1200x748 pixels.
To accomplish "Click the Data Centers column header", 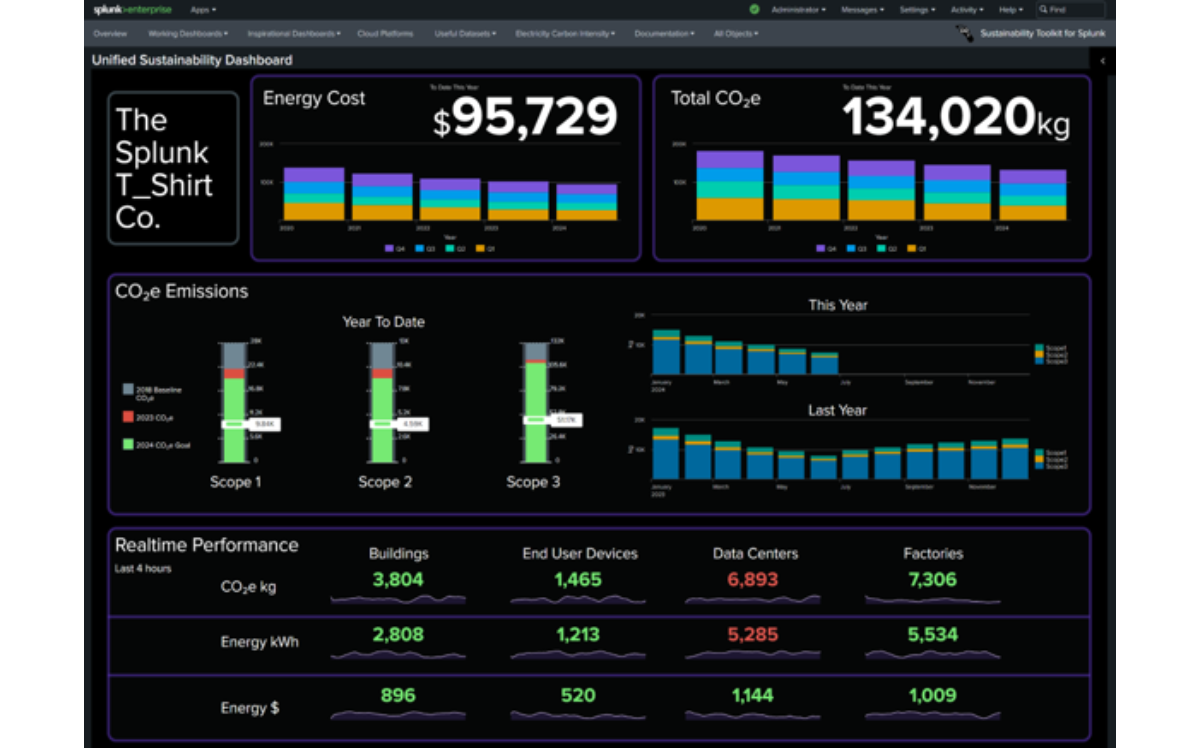I will click(x=755, y=553).
